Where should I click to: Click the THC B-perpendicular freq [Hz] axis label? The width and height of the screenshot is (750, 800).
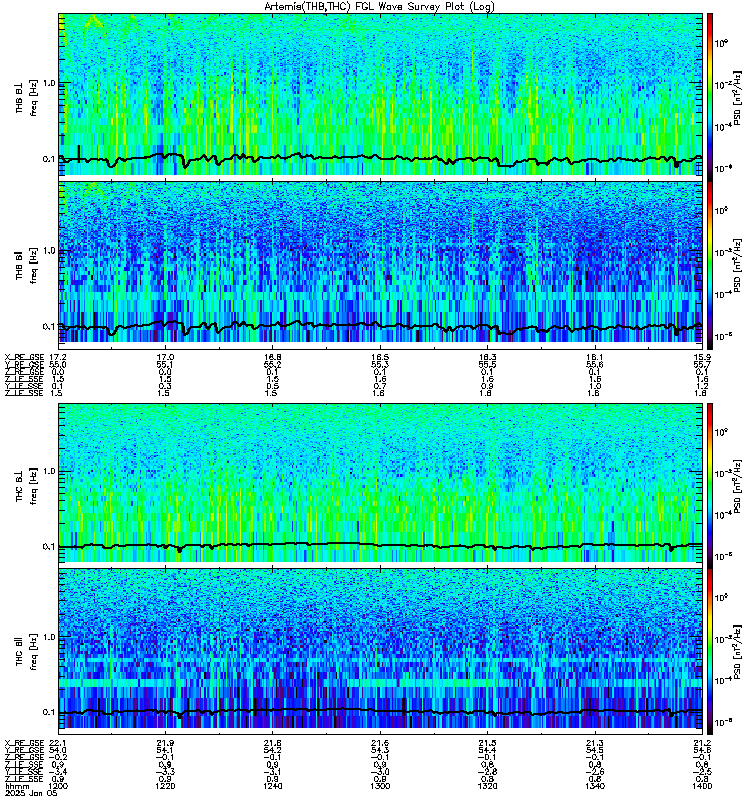click(x=26, y=486)
